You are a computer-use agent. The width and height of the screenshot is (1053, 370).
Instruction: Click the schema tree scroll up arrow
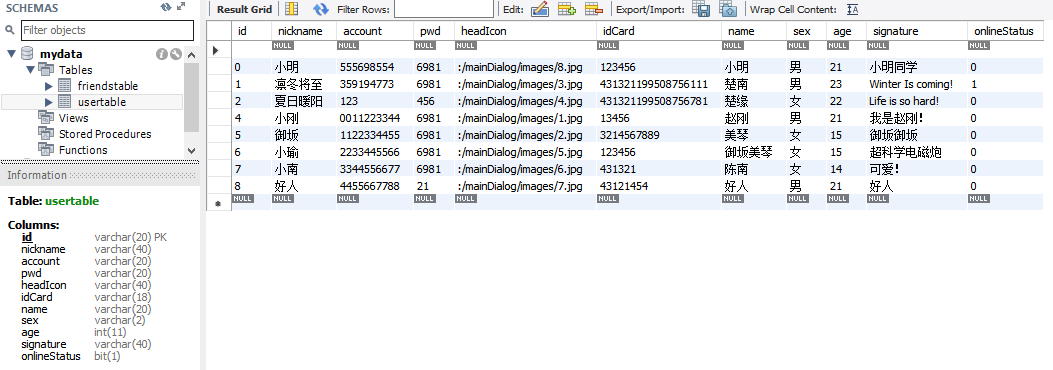[x=191, y=54]
